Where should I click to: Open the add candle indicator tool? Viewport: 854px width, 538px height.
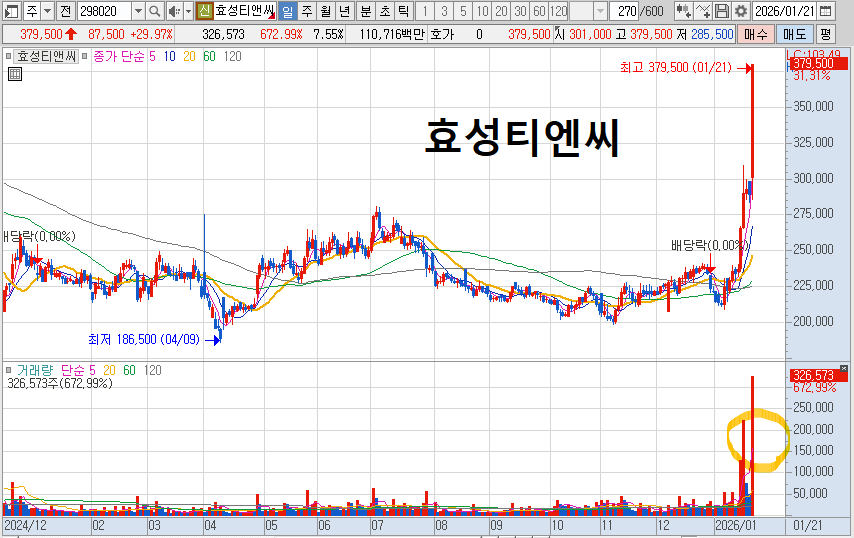coord(683,11)
